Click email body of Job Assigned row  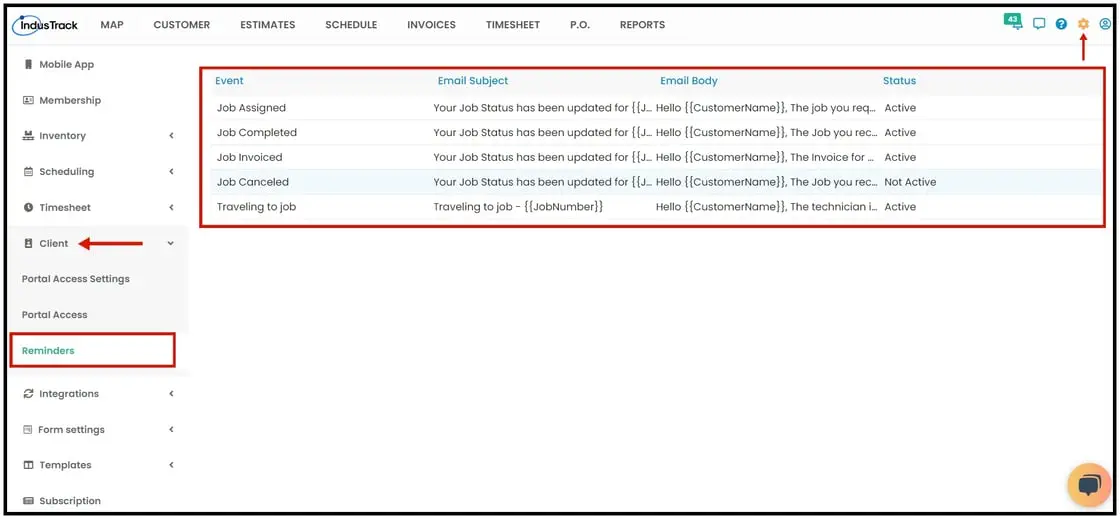click(766, 108)
